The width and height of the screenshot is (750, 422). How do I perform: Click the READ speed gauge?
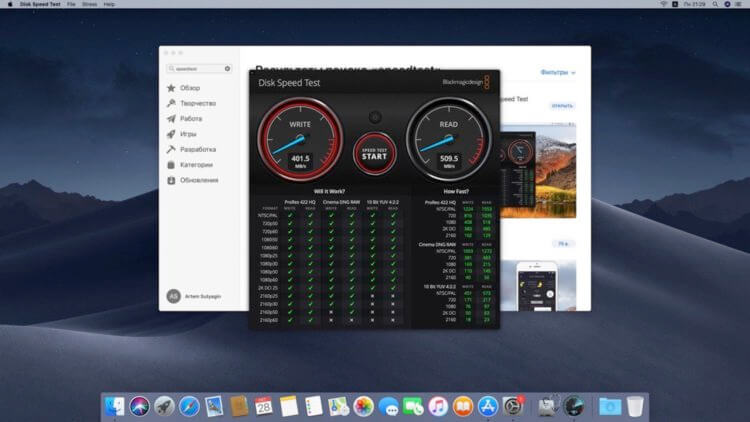(x=449, y=139)
